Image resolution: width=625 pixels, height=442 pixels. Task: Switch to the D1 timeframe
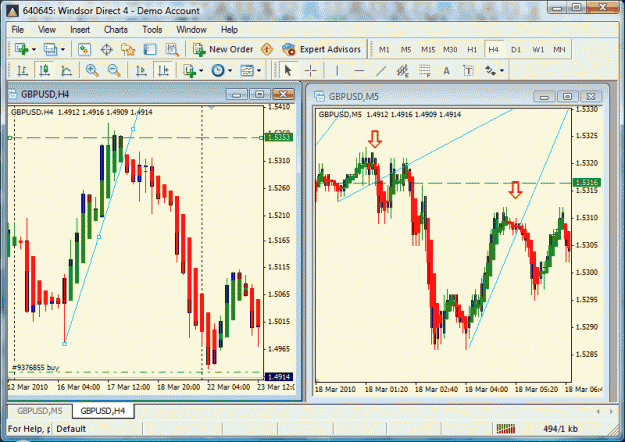click(516, 49)
